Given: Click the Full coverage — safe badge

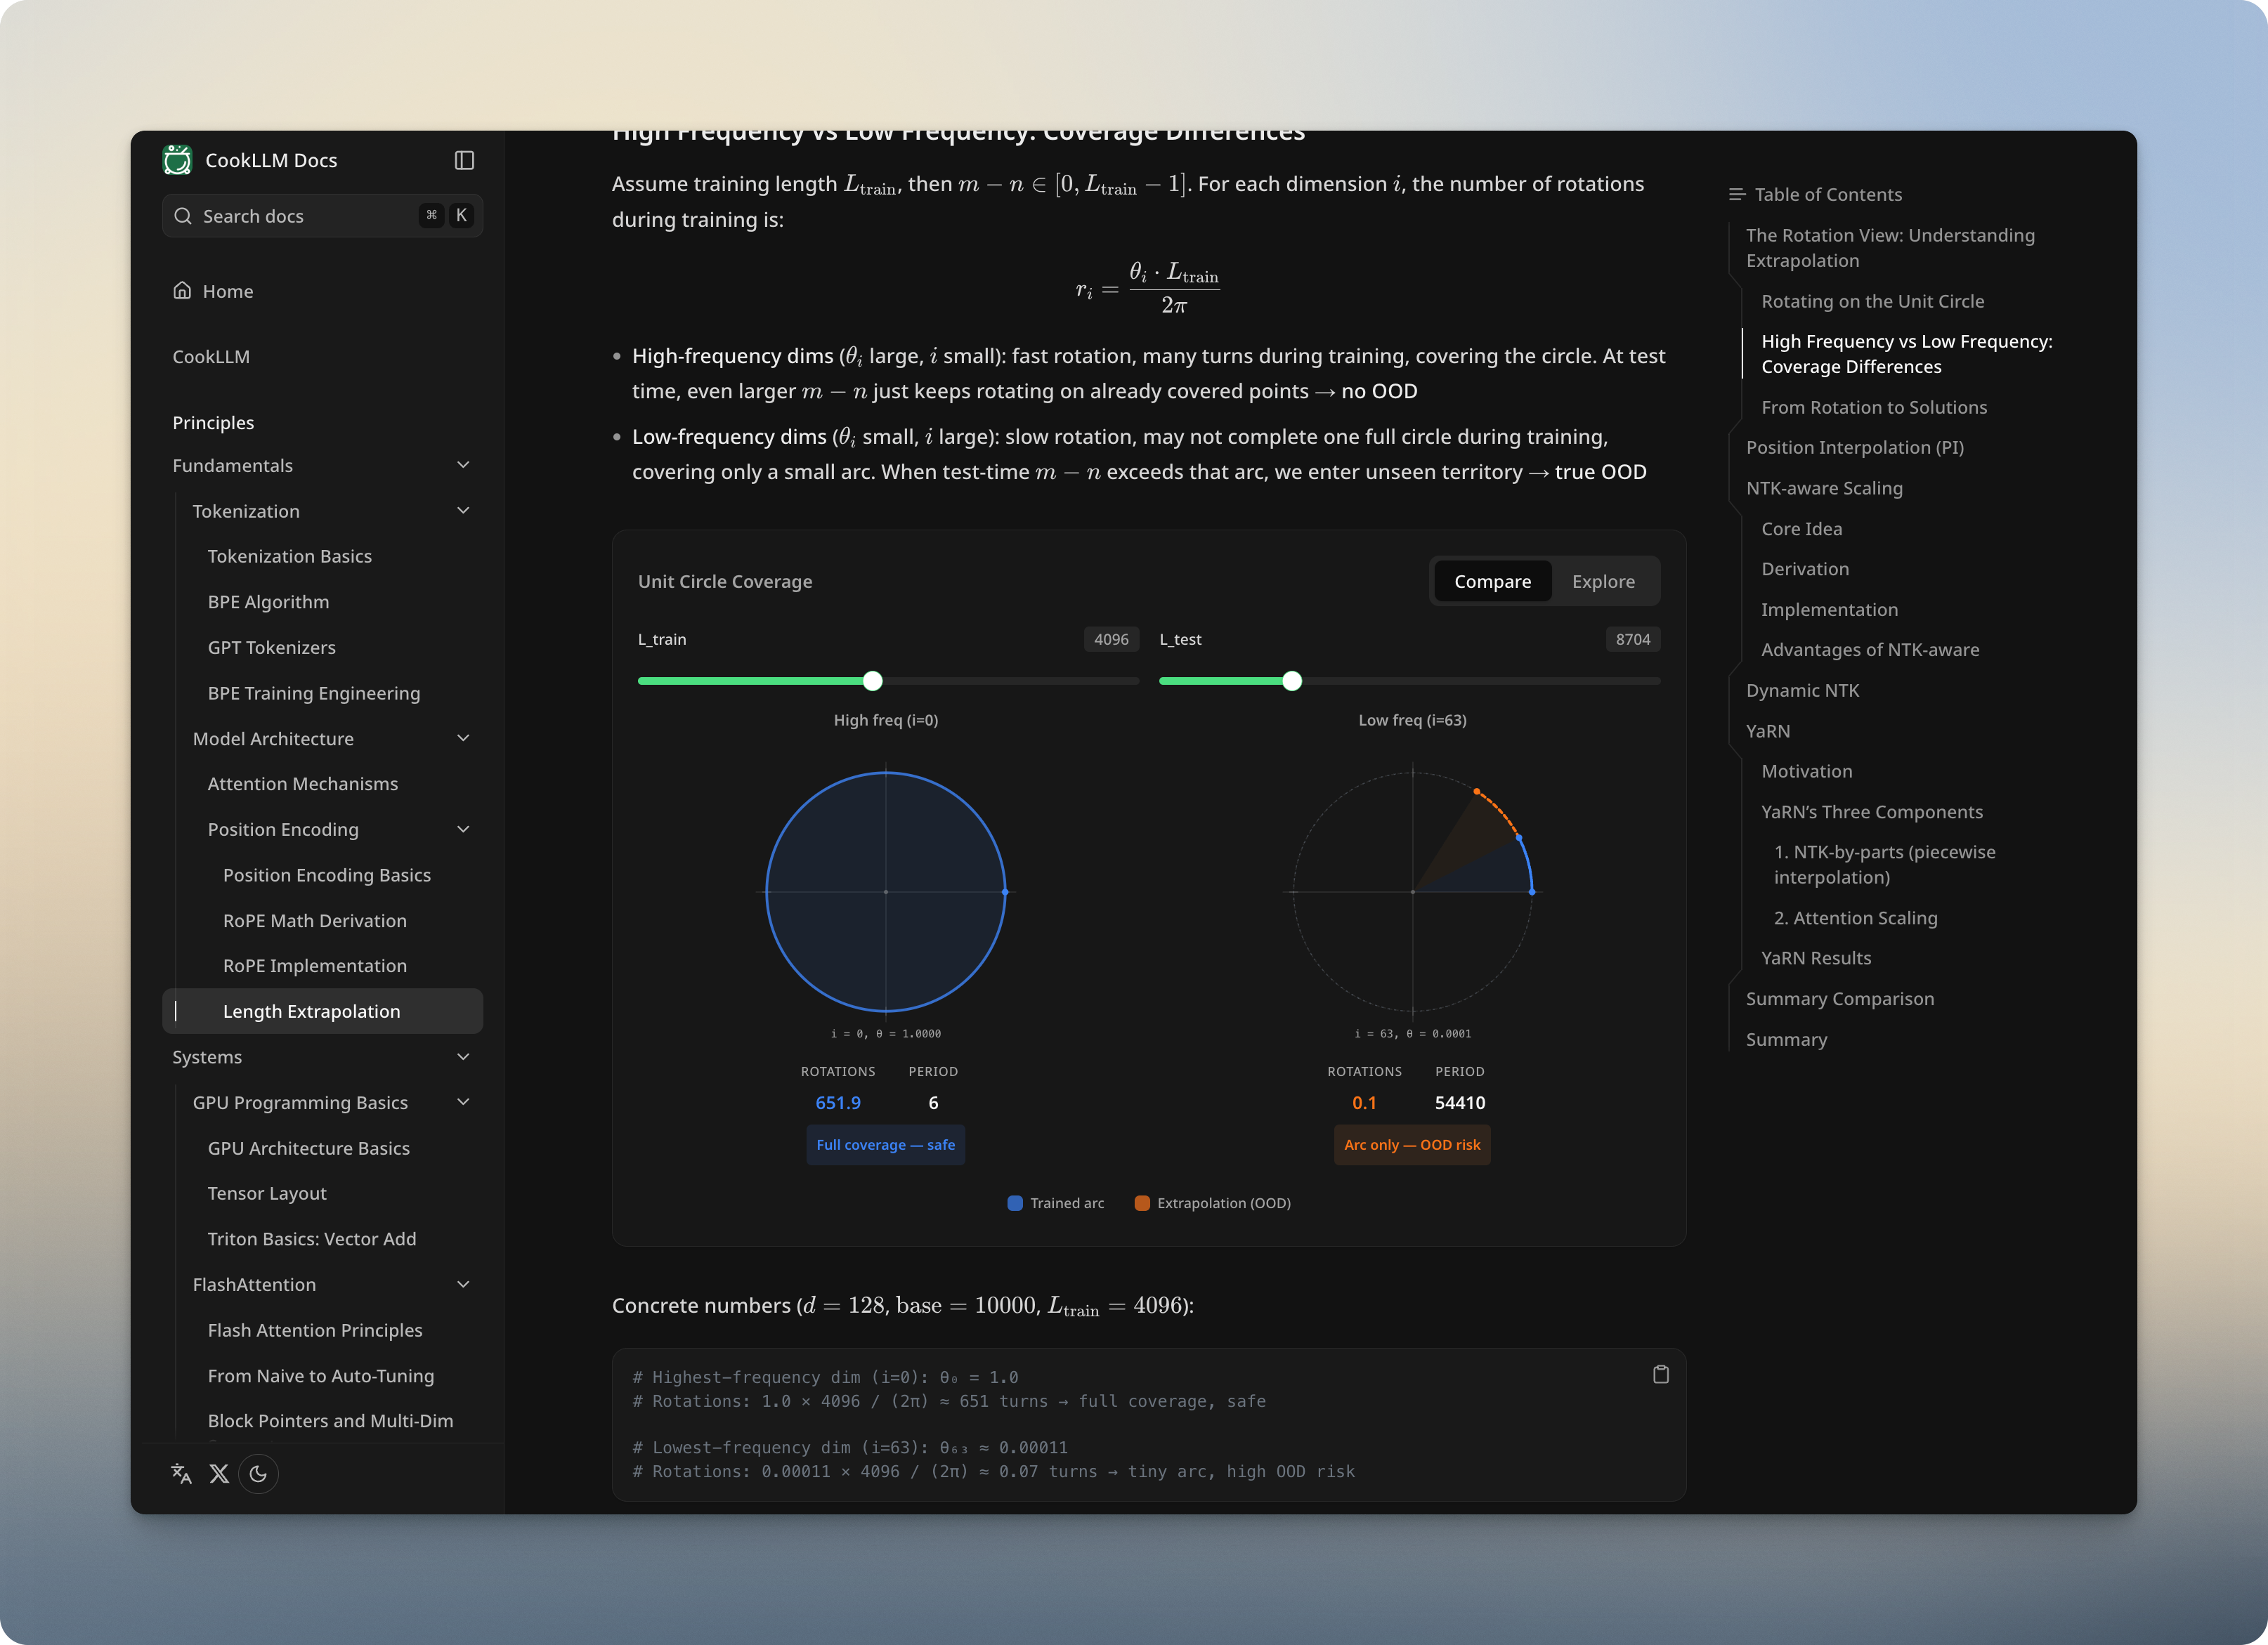Looking at the screenshot, I should pyautogui.click(x=885, y=1145).
